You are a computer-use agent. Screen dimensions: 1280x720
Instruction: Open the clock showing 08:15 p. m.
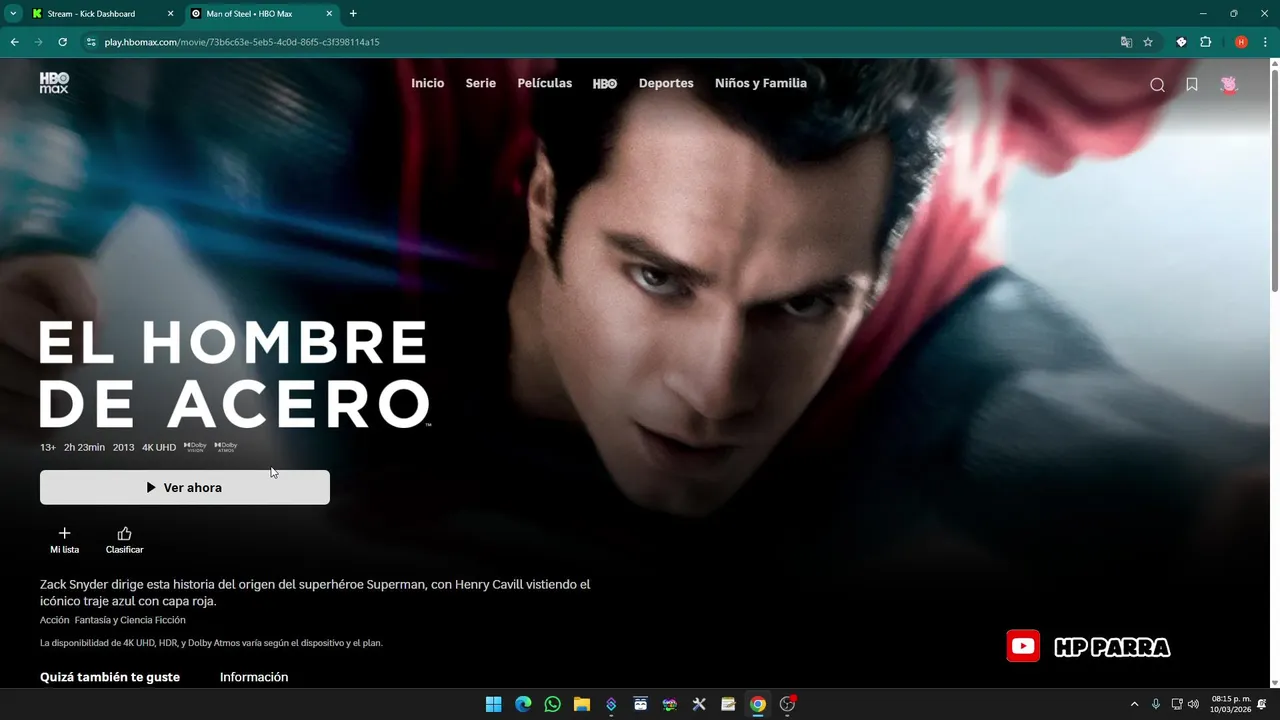pyautogui.click(x=1231, y=704)
